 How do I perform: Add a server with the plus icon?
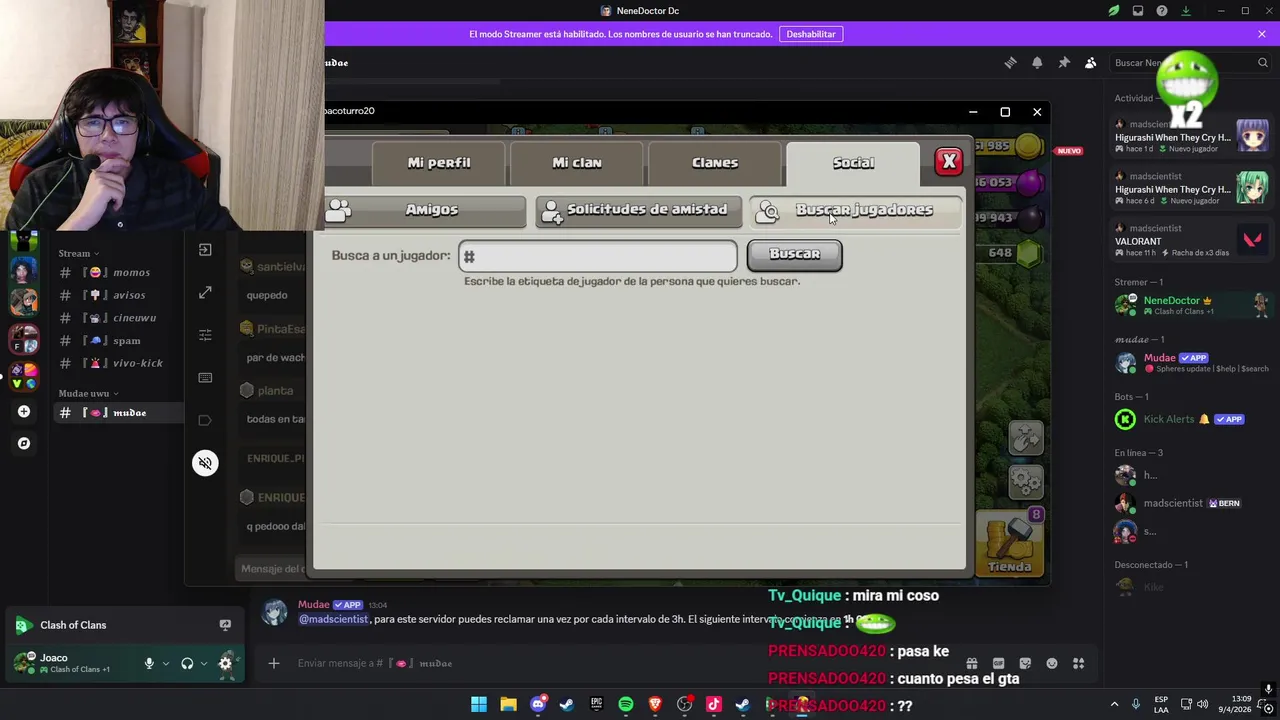pos(24,412)
